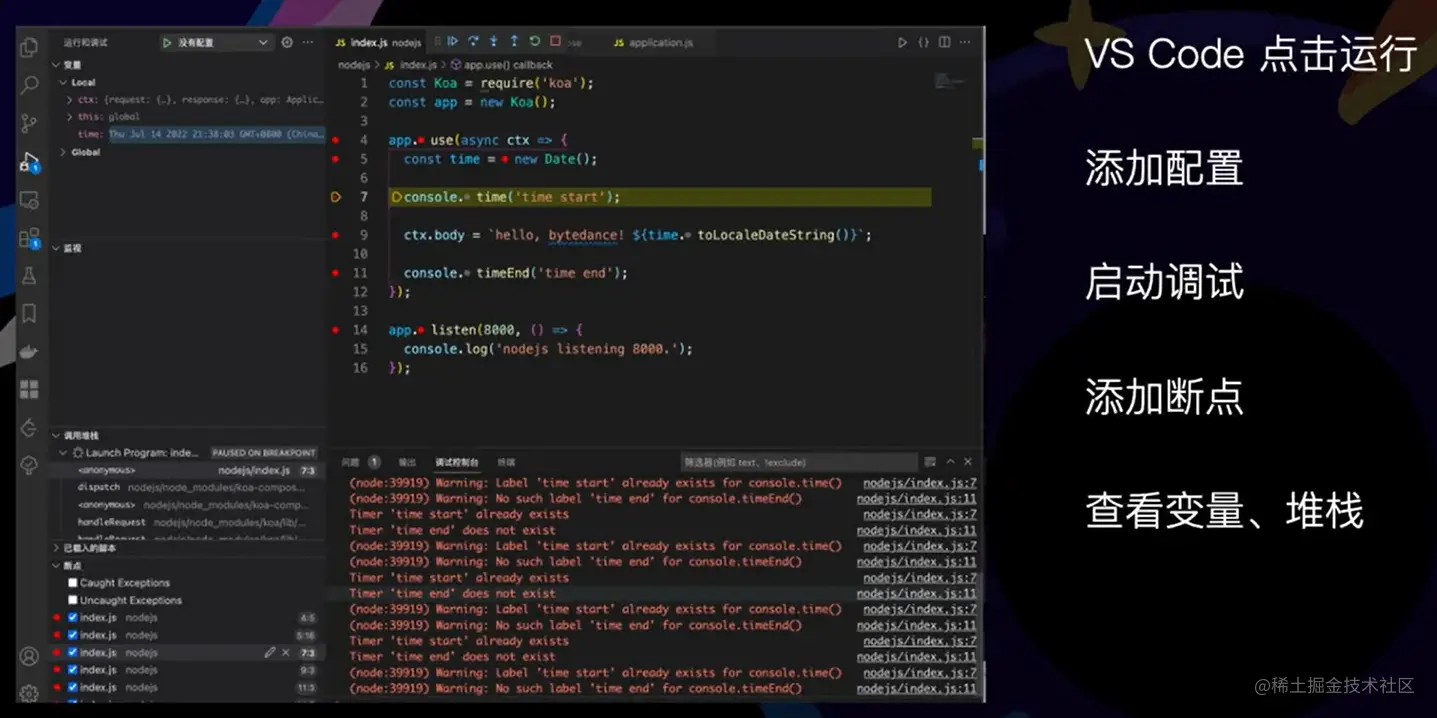Screen dimensions: 1437x718
Task: Open the 调试控制台 debug console tab
Action: [x=456, y=462]
